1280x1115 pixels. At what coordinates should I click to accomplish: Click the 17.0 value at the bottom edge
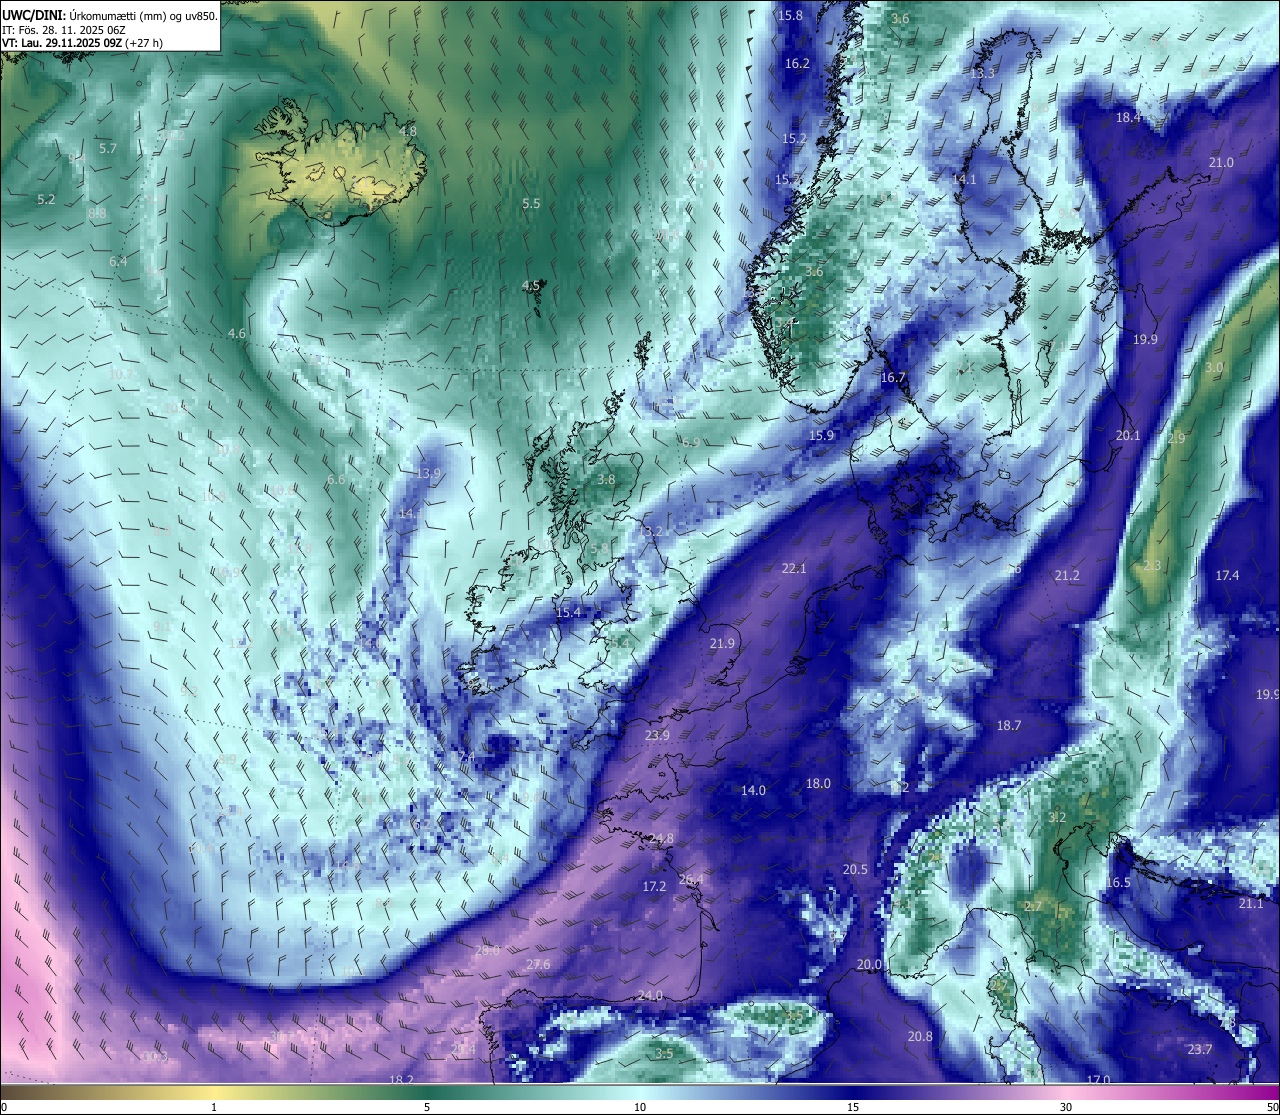pyautogui.click(x=1098, y=1079)
